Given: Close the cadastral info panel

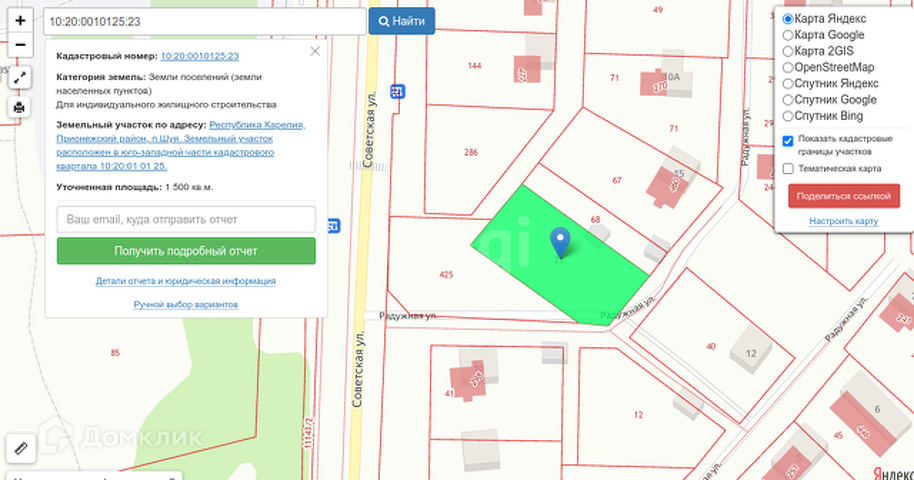Looking at the screenshot, I should (x=315, y=51).
